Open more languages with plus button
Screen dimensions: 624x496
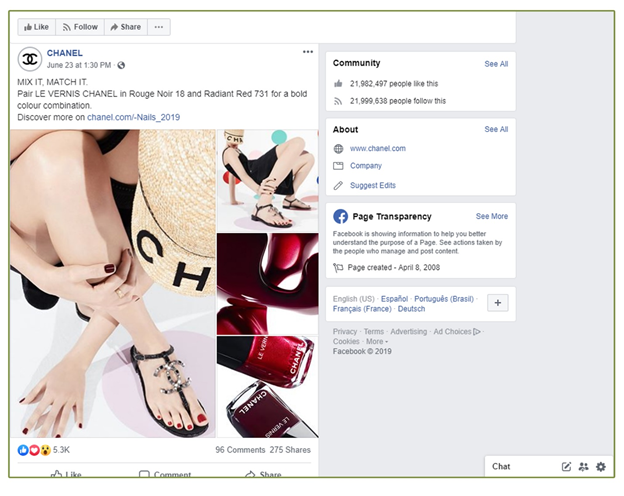pos(497,303)
